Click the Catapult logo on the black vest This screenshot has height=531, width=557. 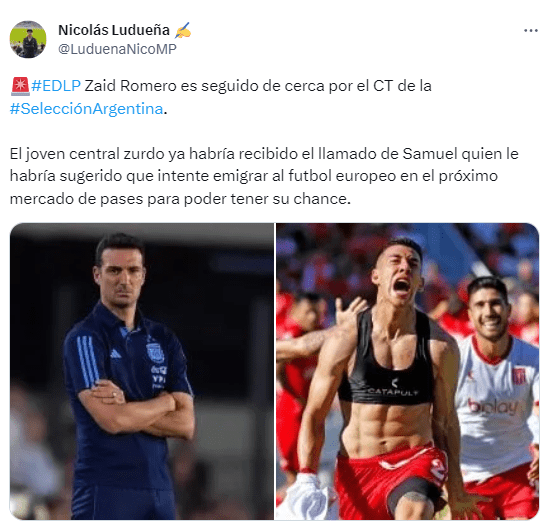pos(393,388)
